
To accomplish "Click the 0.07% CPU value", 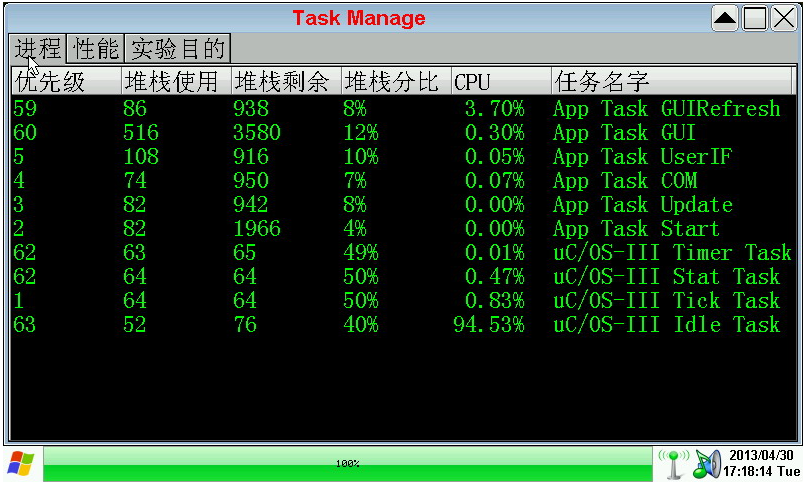I will (x=494, y=181).
